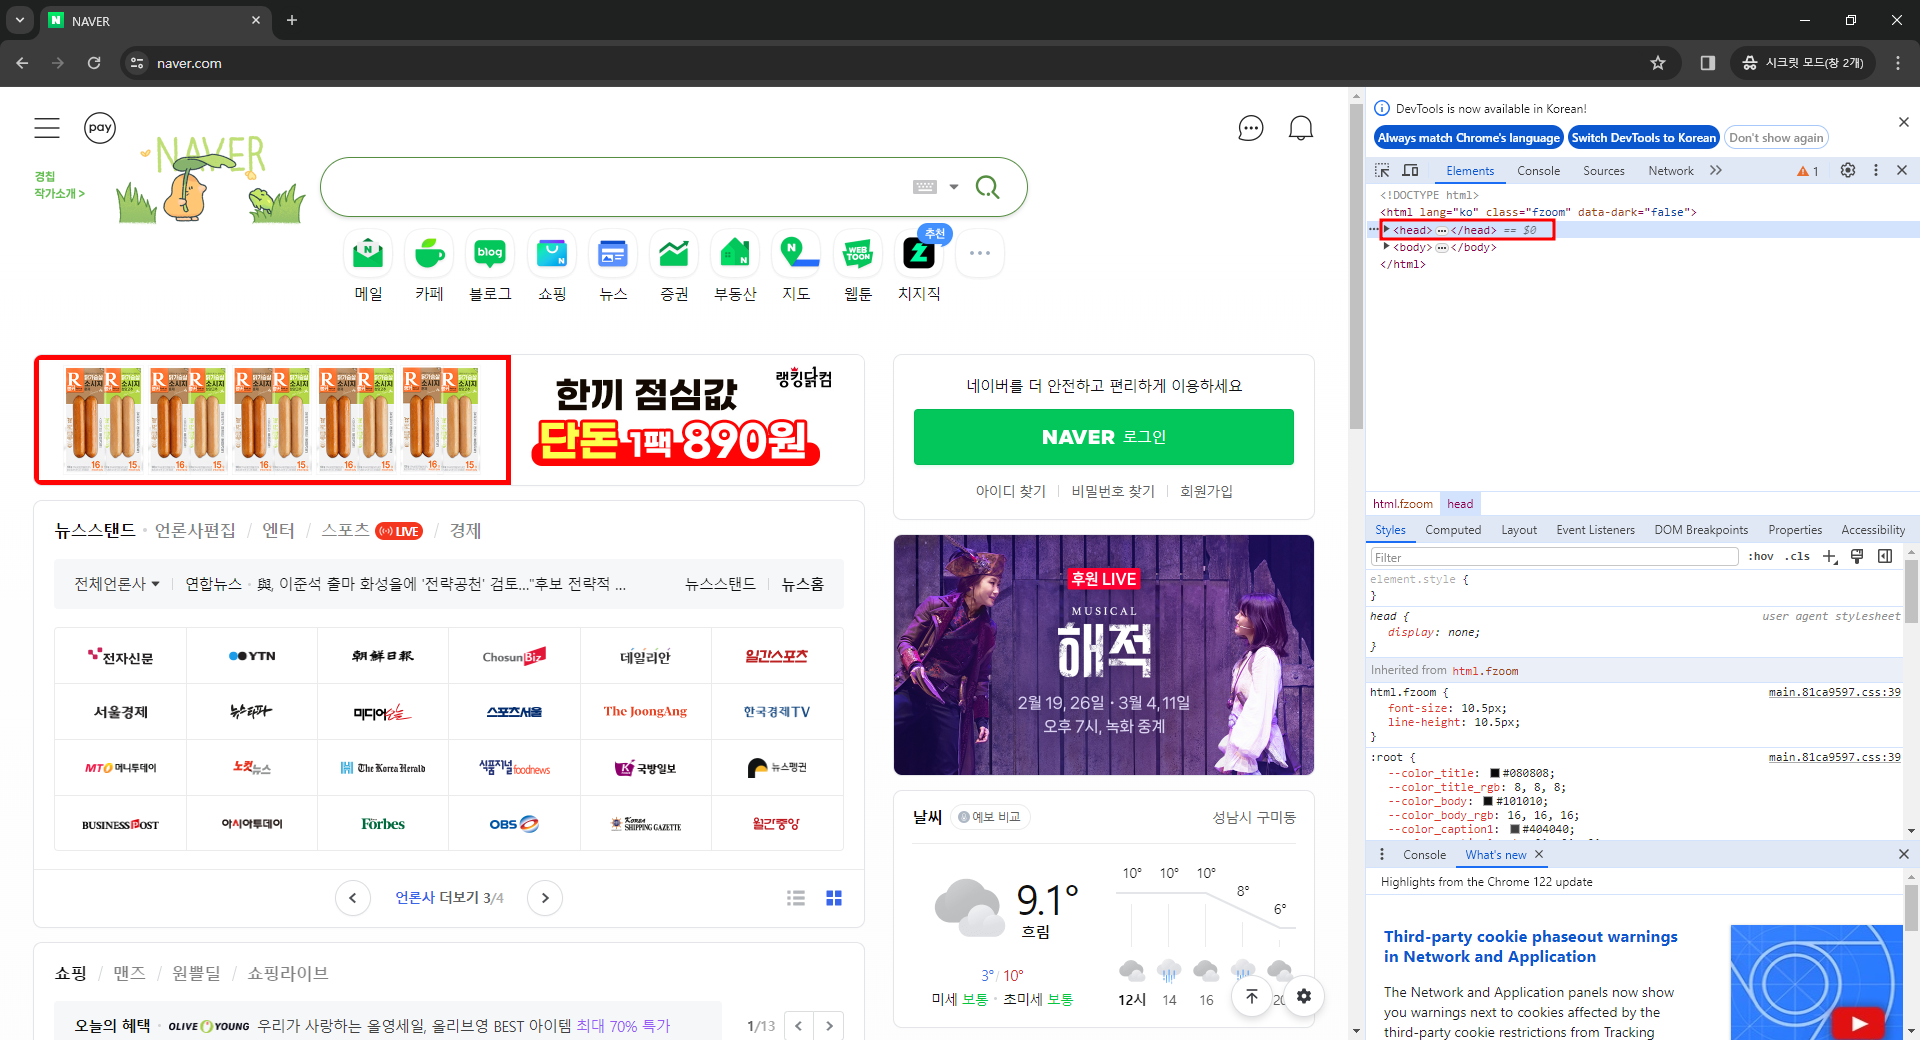
Task: Open the Naver Pay icon
Action: pyautogui.click(x=100, y=128)
